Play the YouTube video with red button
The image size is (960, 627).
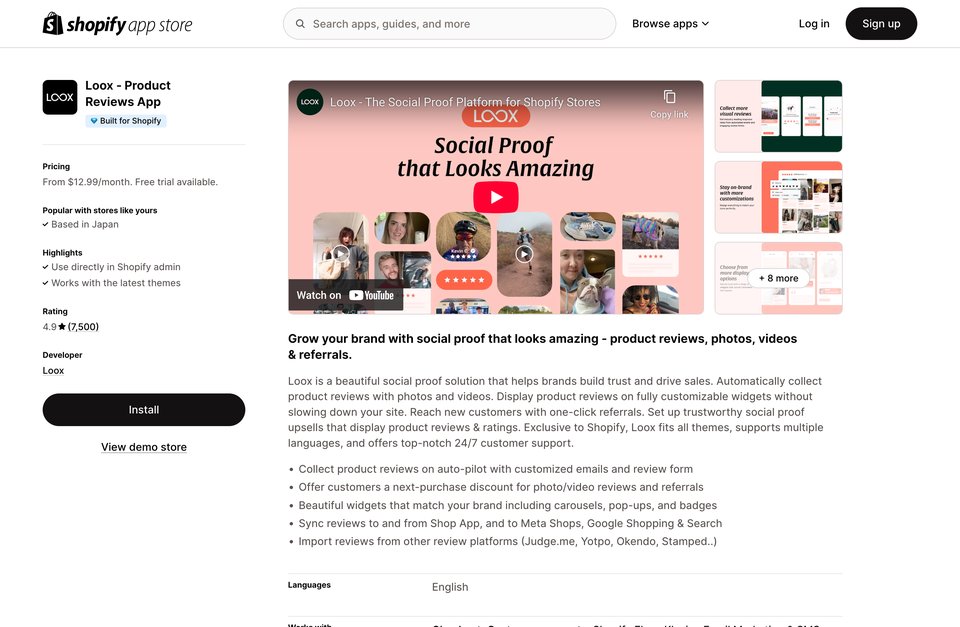pyautogui.click(x=496, y=197)
